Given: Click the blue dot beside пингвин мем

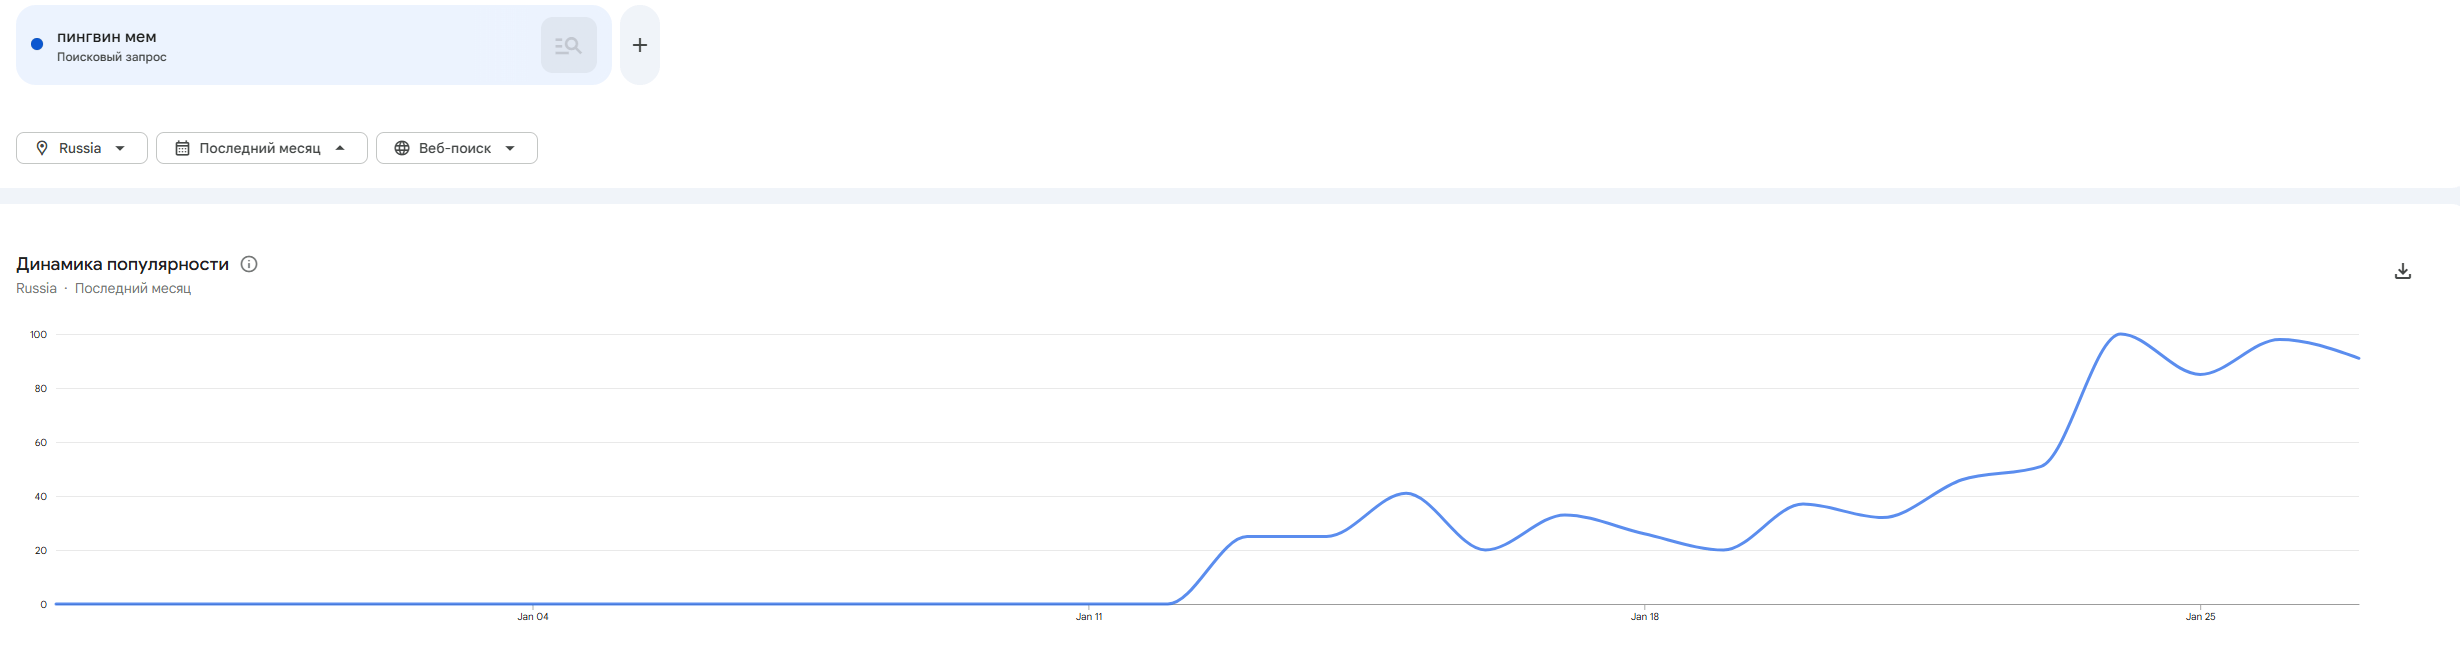Looking at the screenshot, I should point(37,44).
